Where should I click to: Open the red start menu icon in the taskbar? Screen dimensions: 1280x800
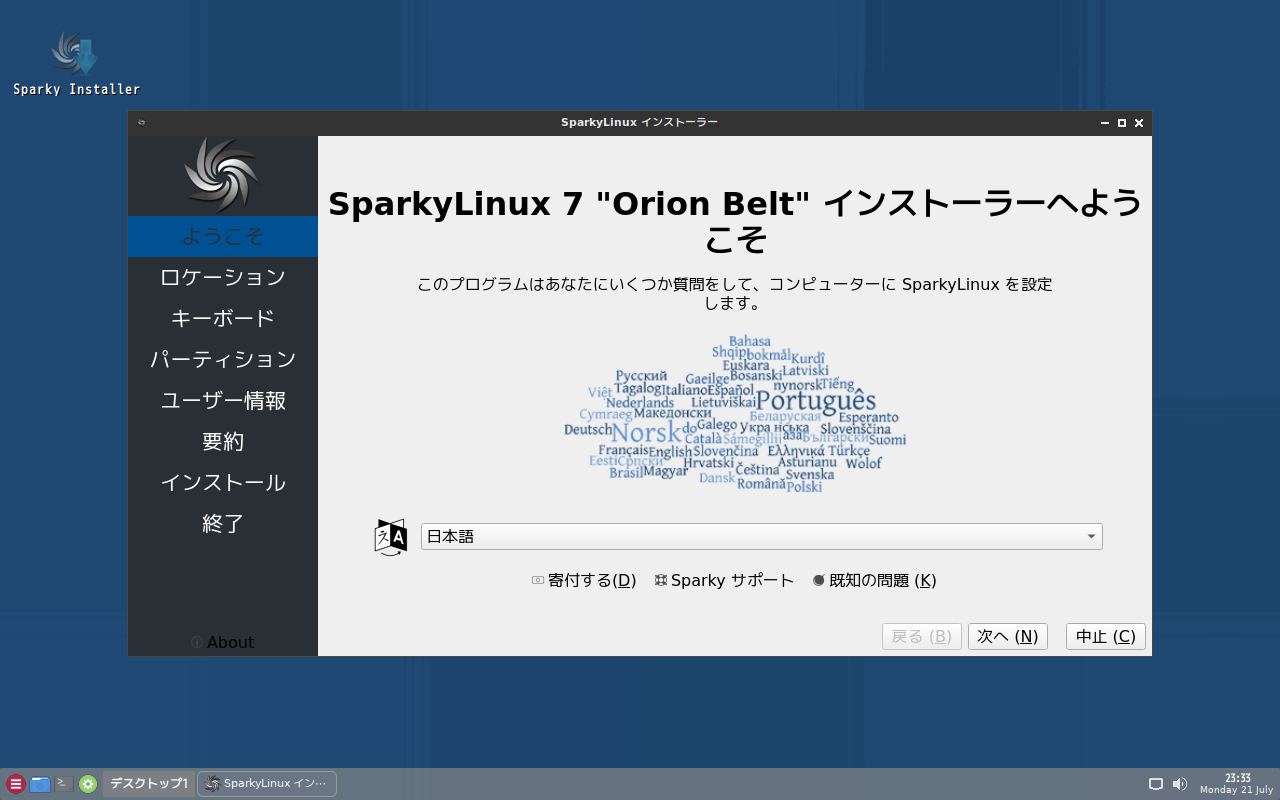(x=15, y=784)
